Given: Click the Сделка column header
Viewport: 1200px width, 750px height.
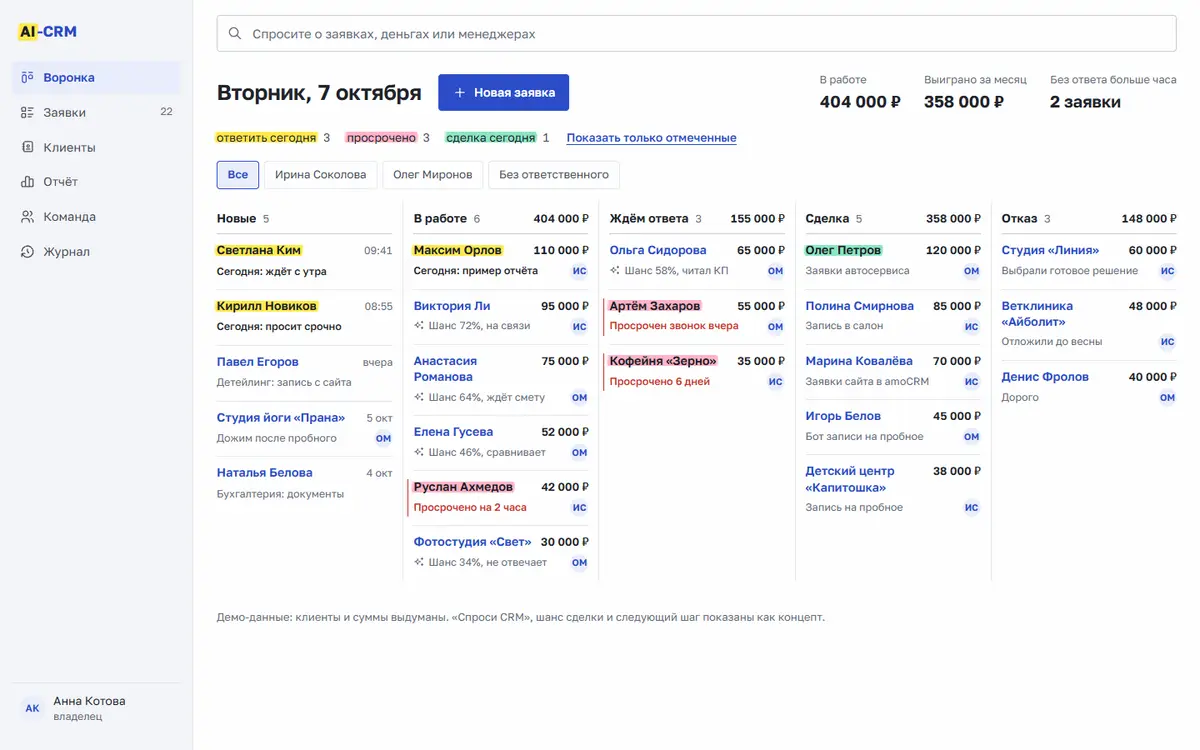Looking at the screenshot, I should [x=827, y=219].
